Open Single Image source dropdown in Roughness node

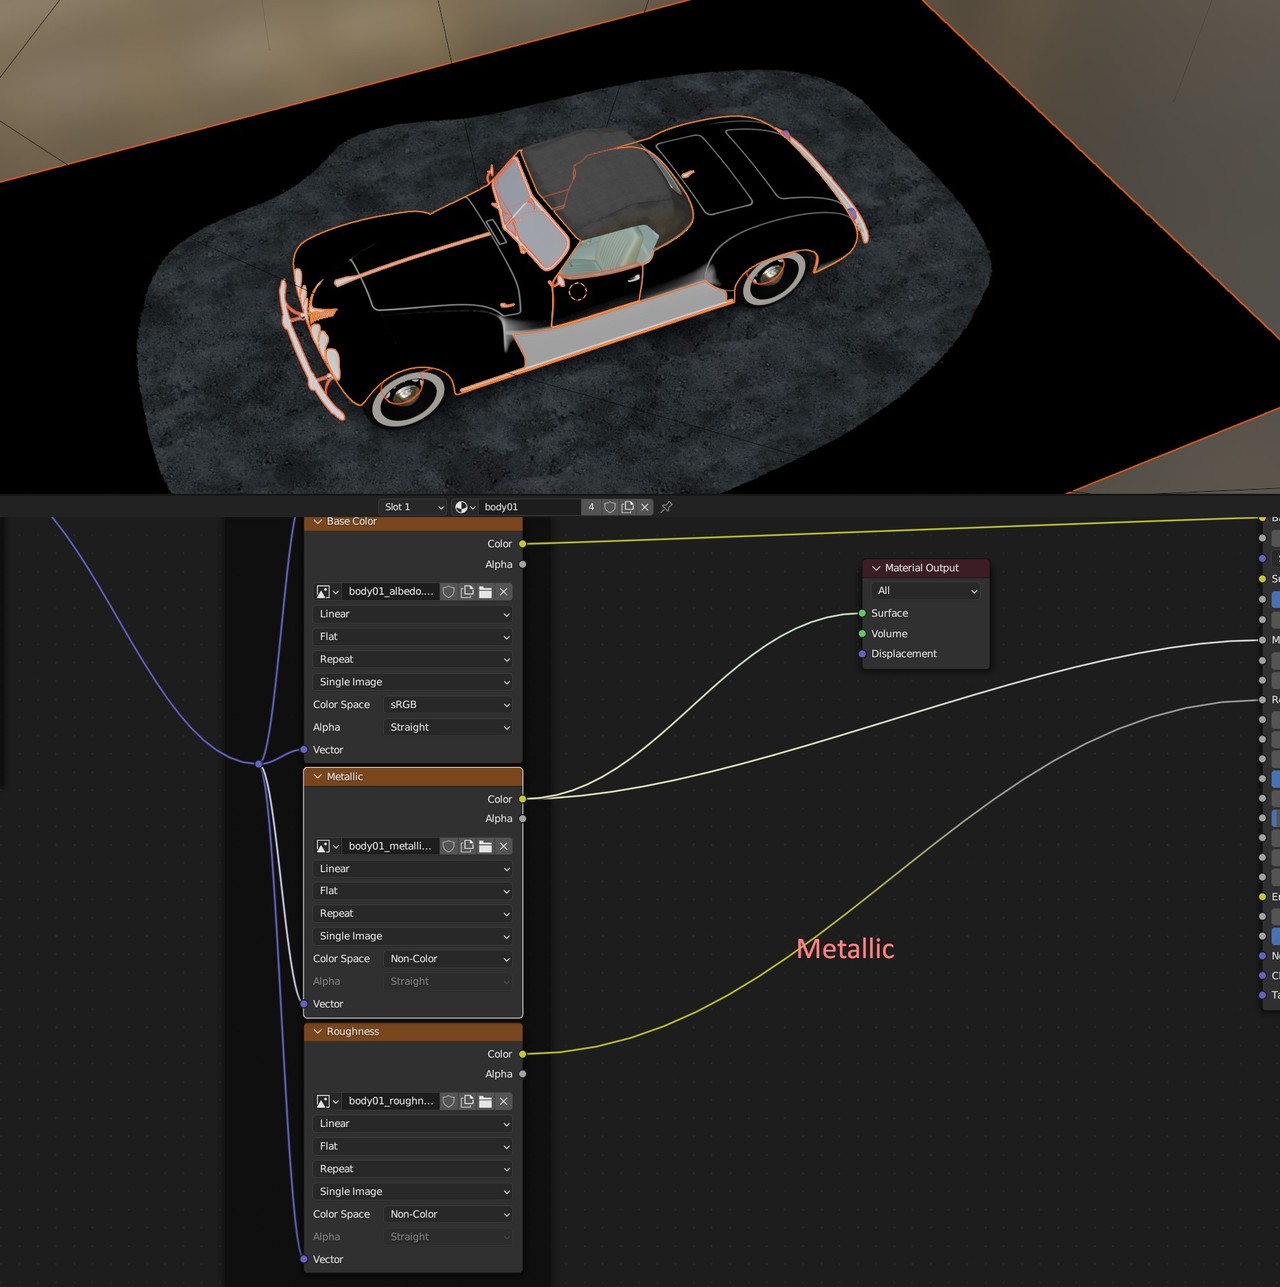click(413, 1192)
